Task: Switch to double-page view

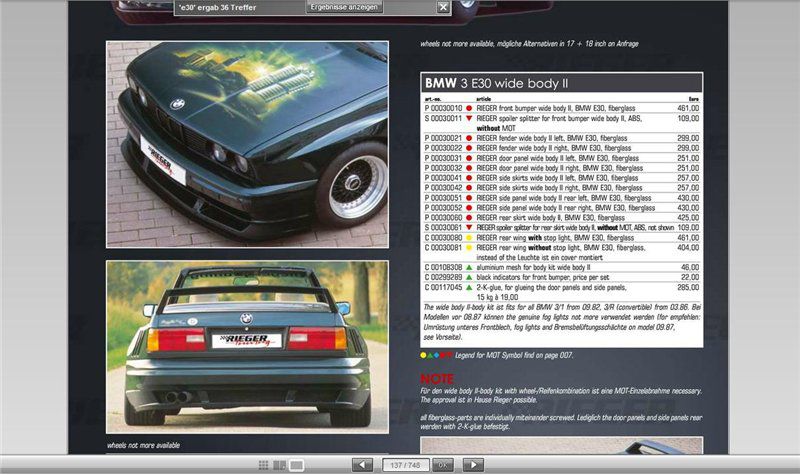Action: (280, 465)
